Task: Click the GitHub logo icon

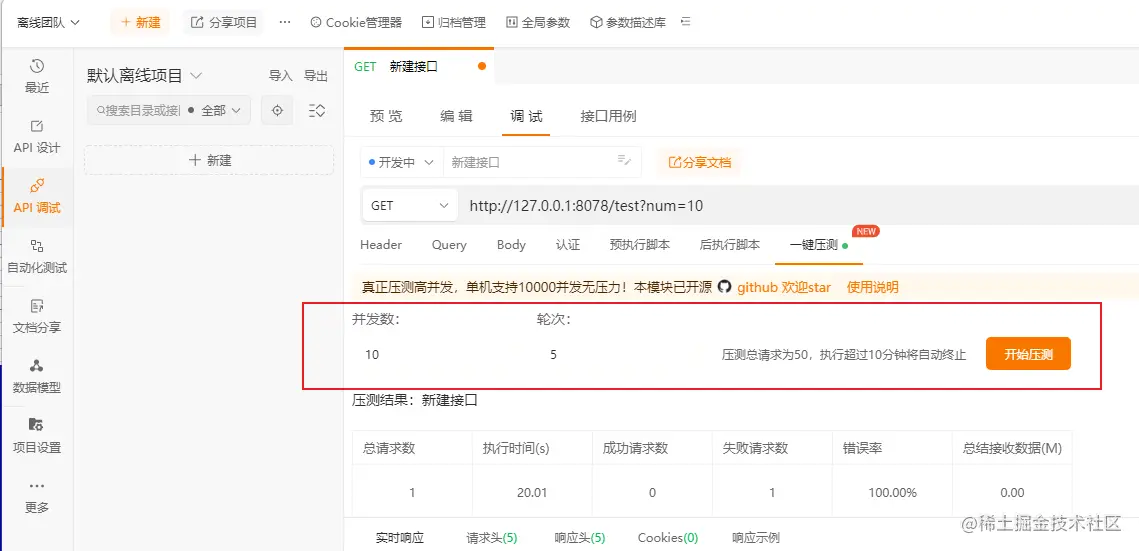Action: point(724,287)
